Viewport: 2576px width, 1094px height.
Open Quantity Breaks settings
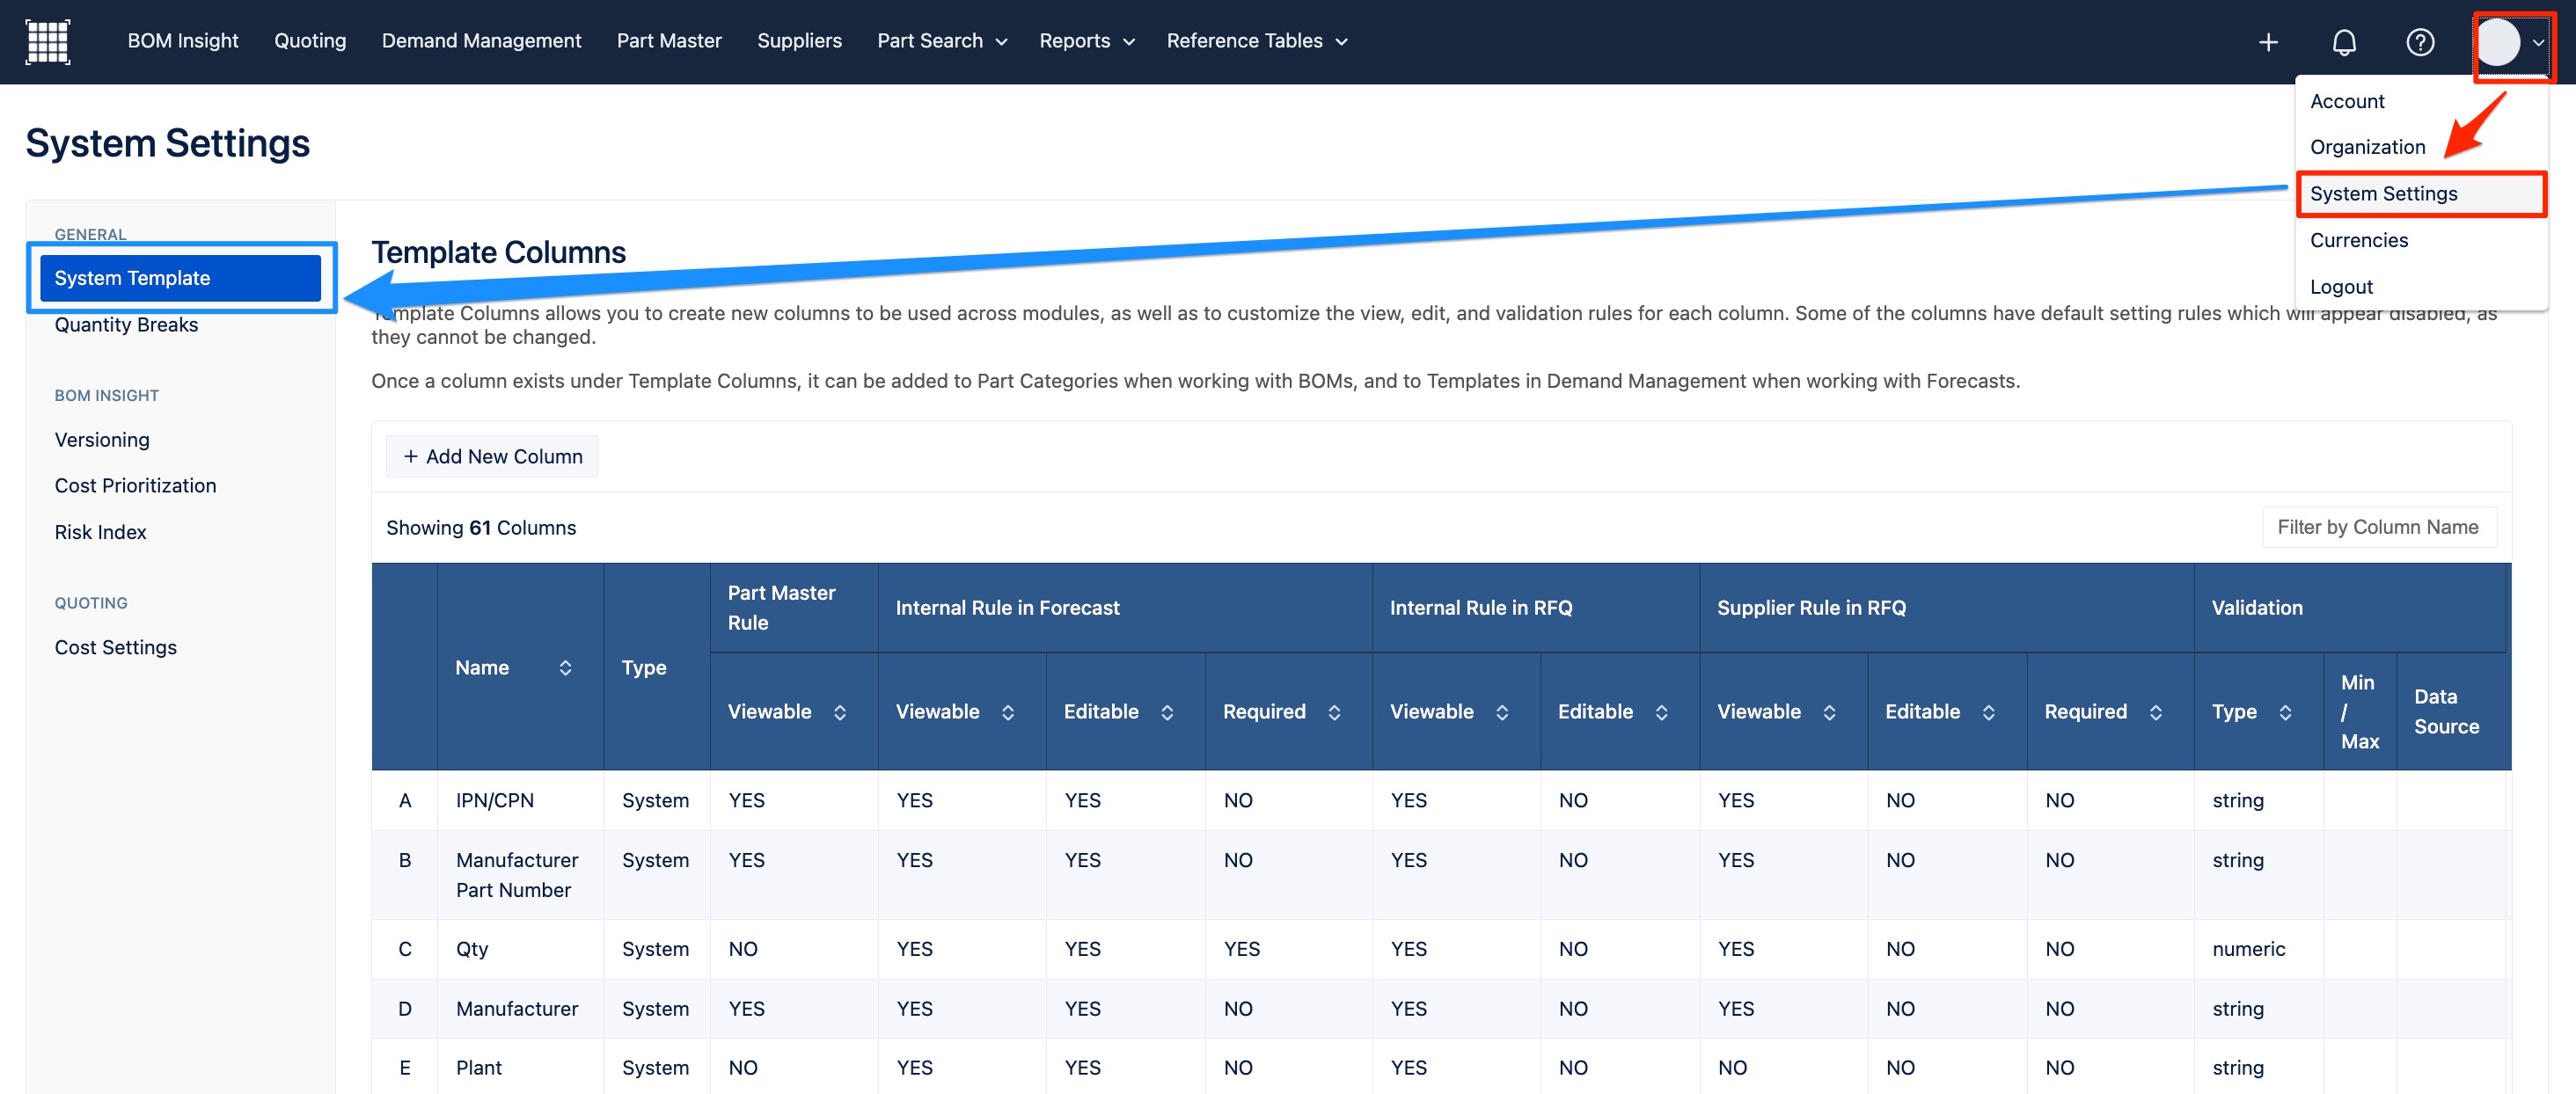[126, 325]
